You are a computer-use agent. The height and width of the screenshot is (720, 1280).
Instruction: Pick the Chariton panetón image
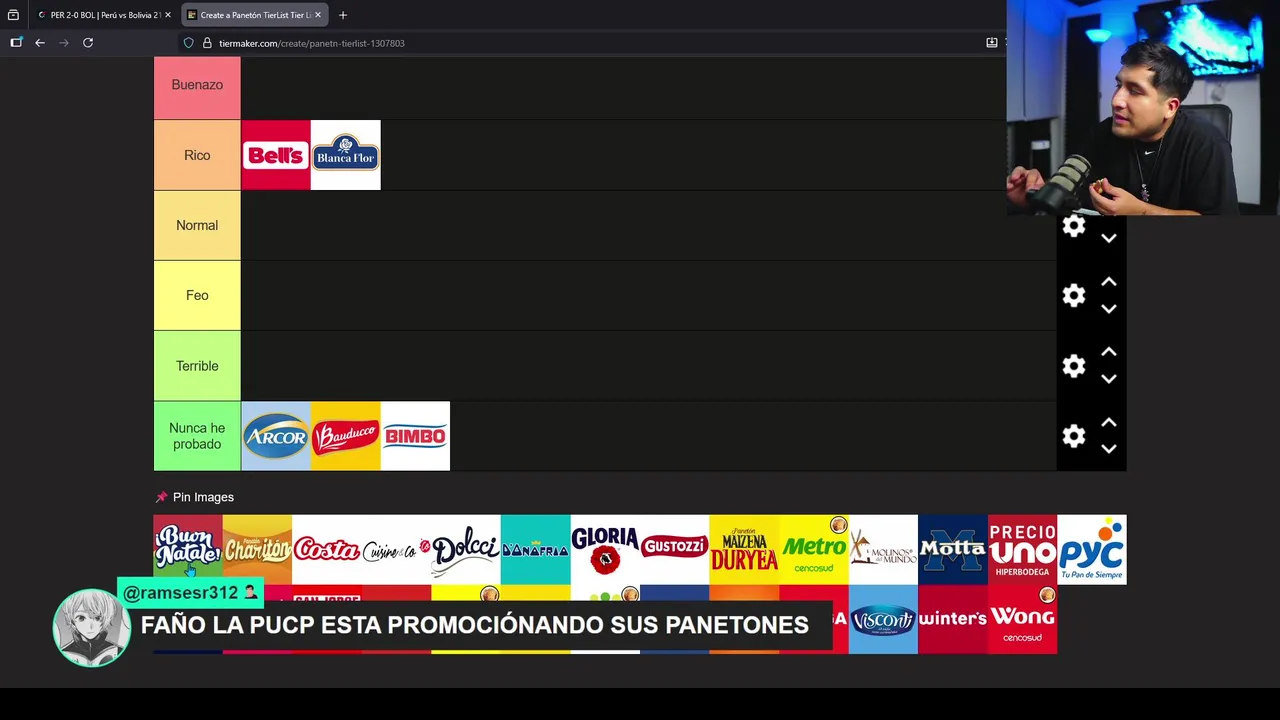click(x=257, y=549)
